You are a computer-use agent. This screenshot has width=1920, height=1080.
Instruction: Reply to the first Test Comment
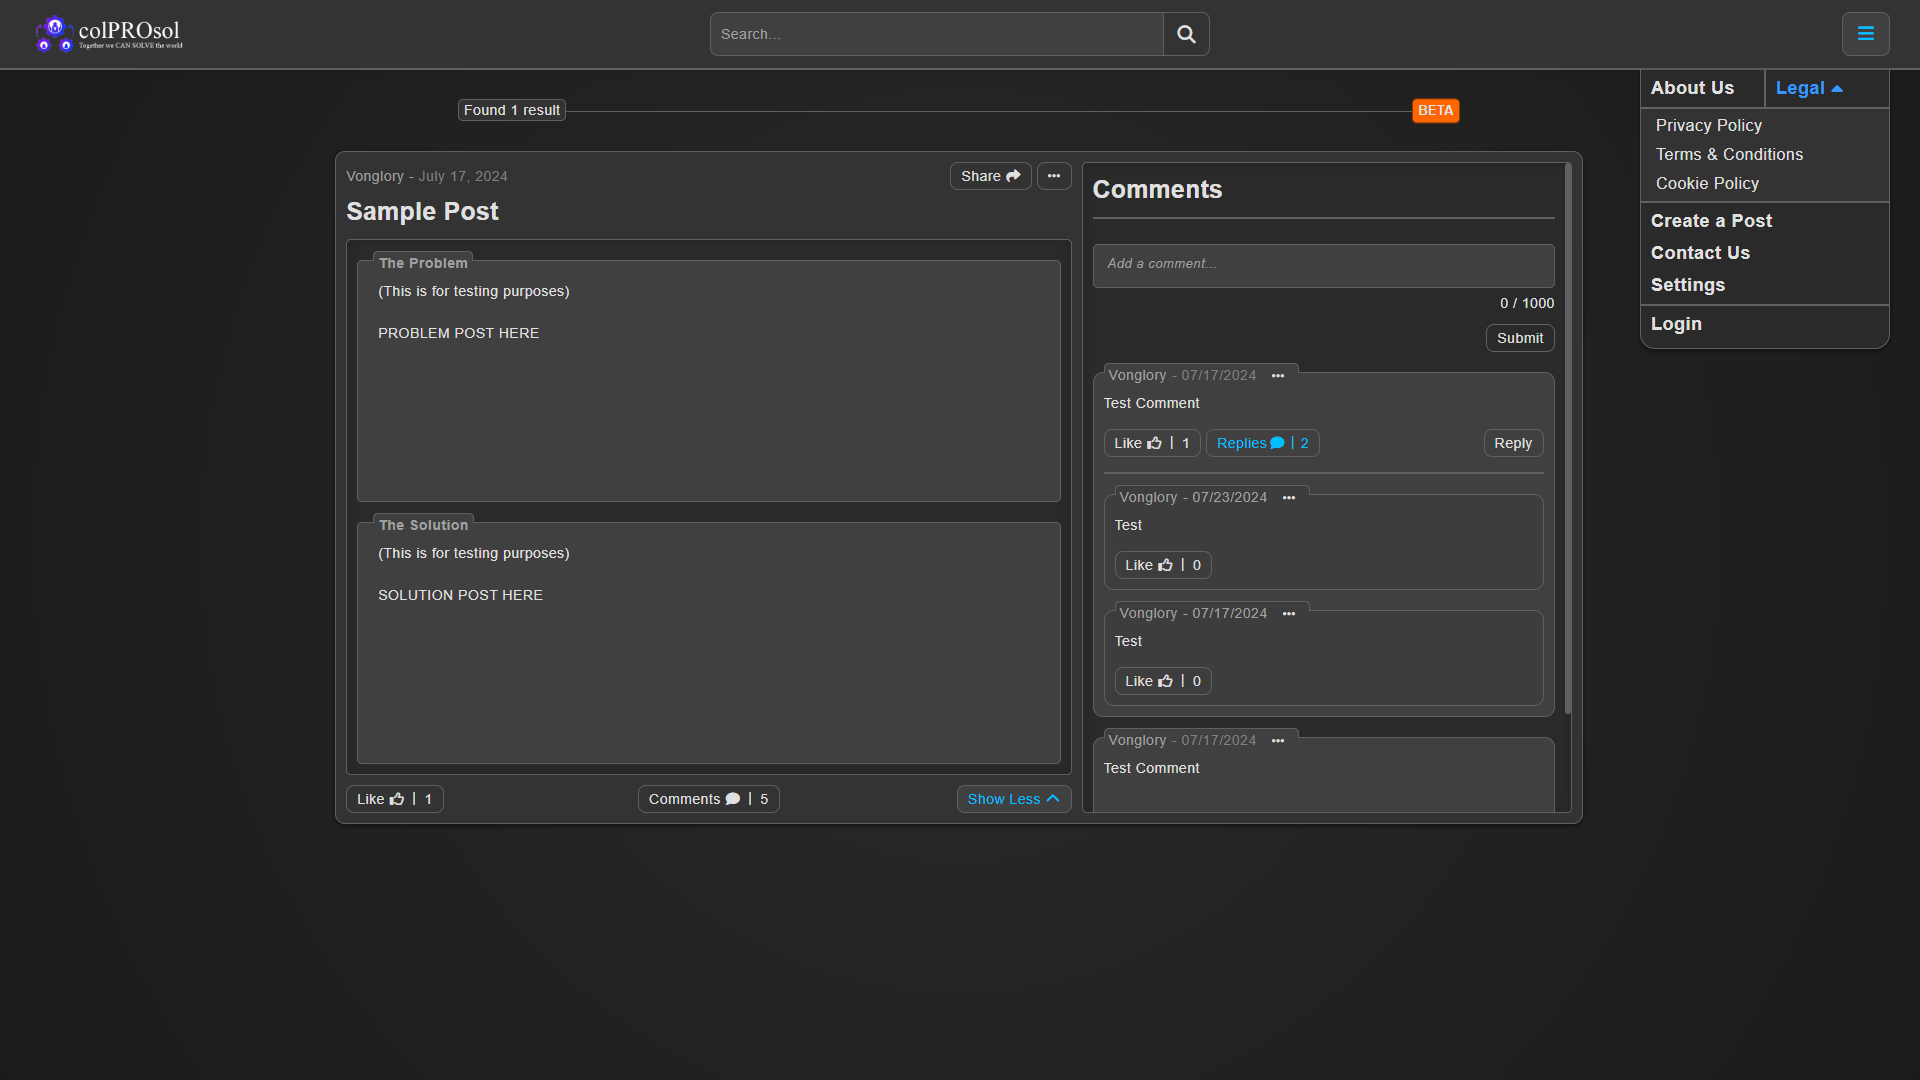[x=1513, y=443]
